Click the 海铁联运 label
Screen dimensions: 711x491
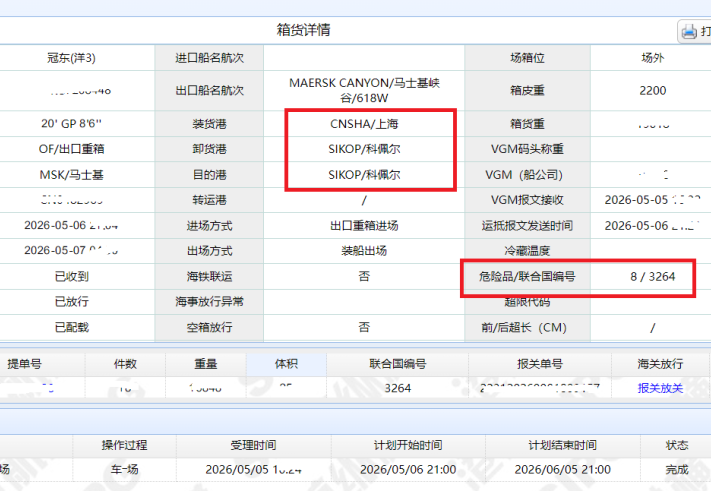coord(209,277)
